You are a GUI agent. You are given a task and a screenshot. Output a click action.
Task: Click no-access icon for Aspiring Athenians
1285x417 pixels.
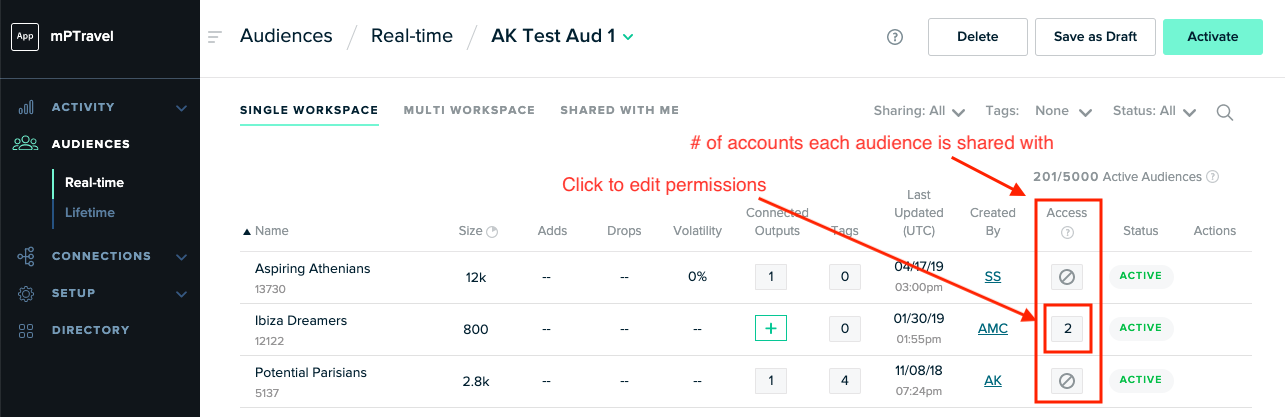click(x=1066, y=276)
